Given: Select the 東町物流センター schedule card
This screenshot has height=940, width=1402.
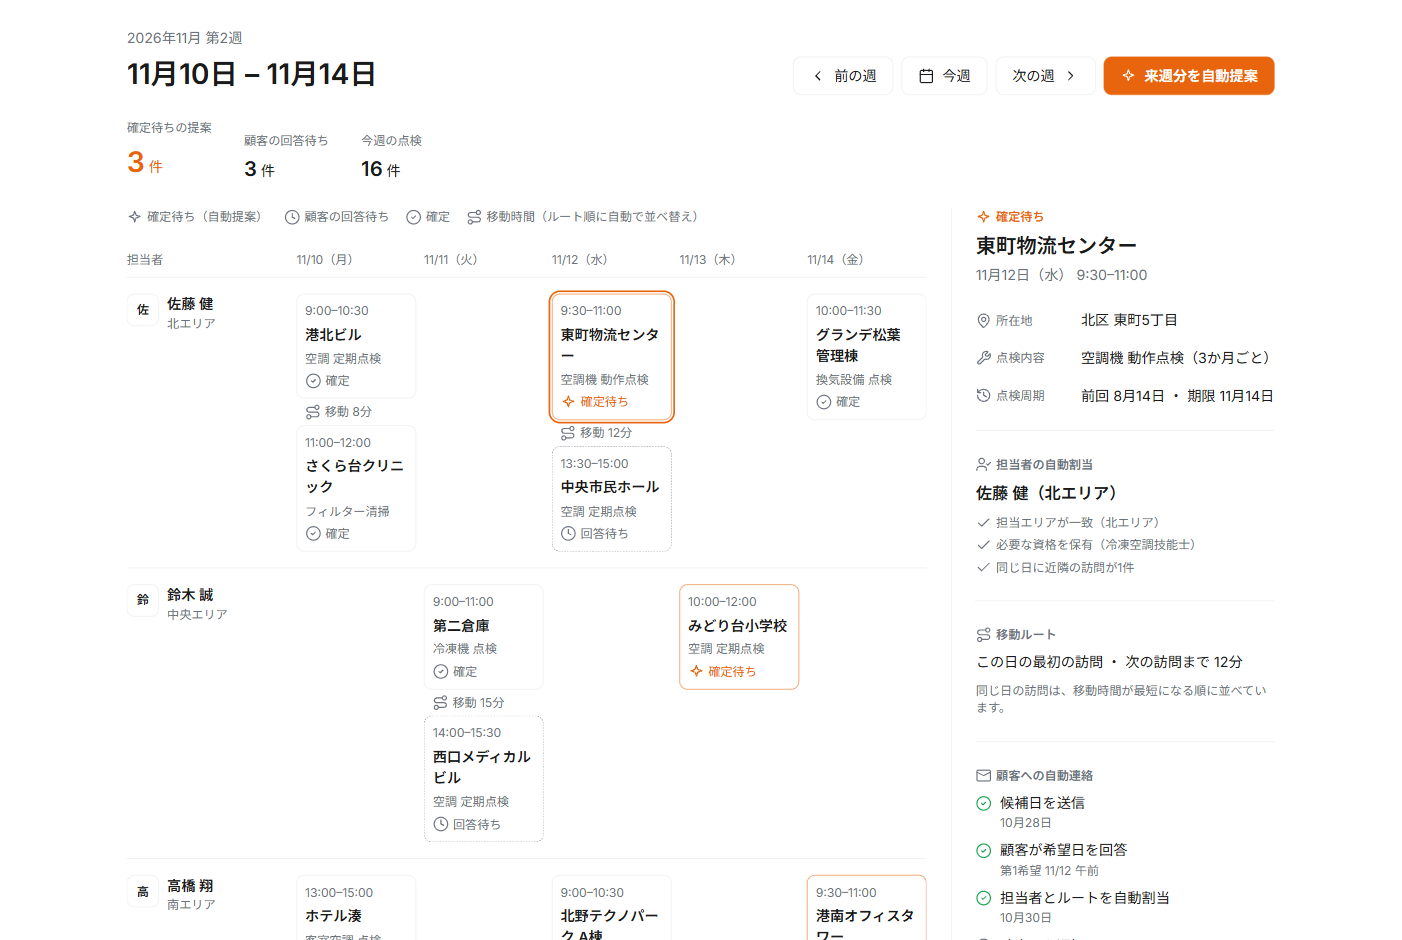Looking at the screenshot, I should point(611,357).
